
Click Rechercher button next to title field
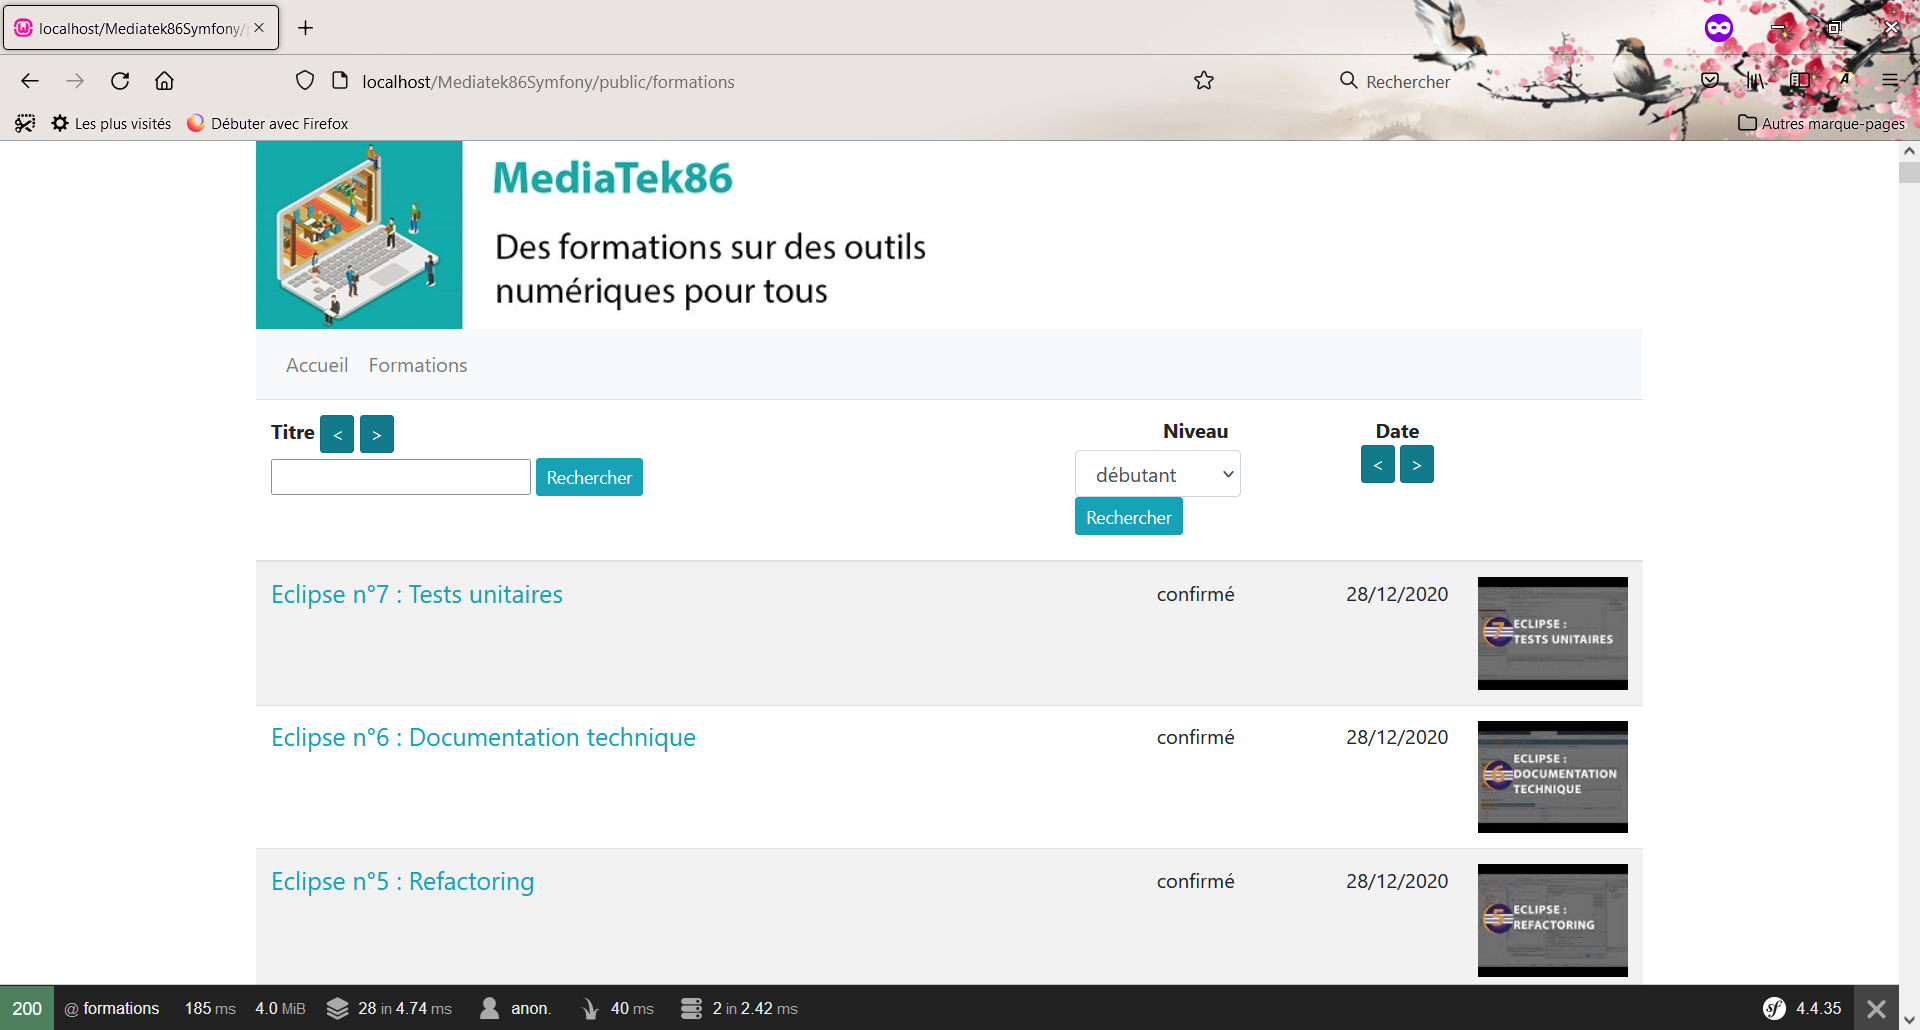[x=589, y=477]
